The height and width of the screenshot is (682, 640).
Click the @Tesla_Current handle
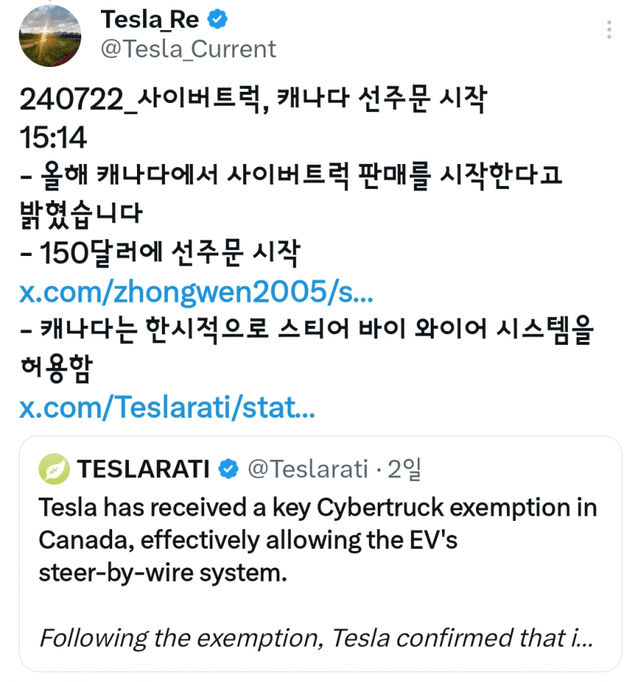coord(189,48)
